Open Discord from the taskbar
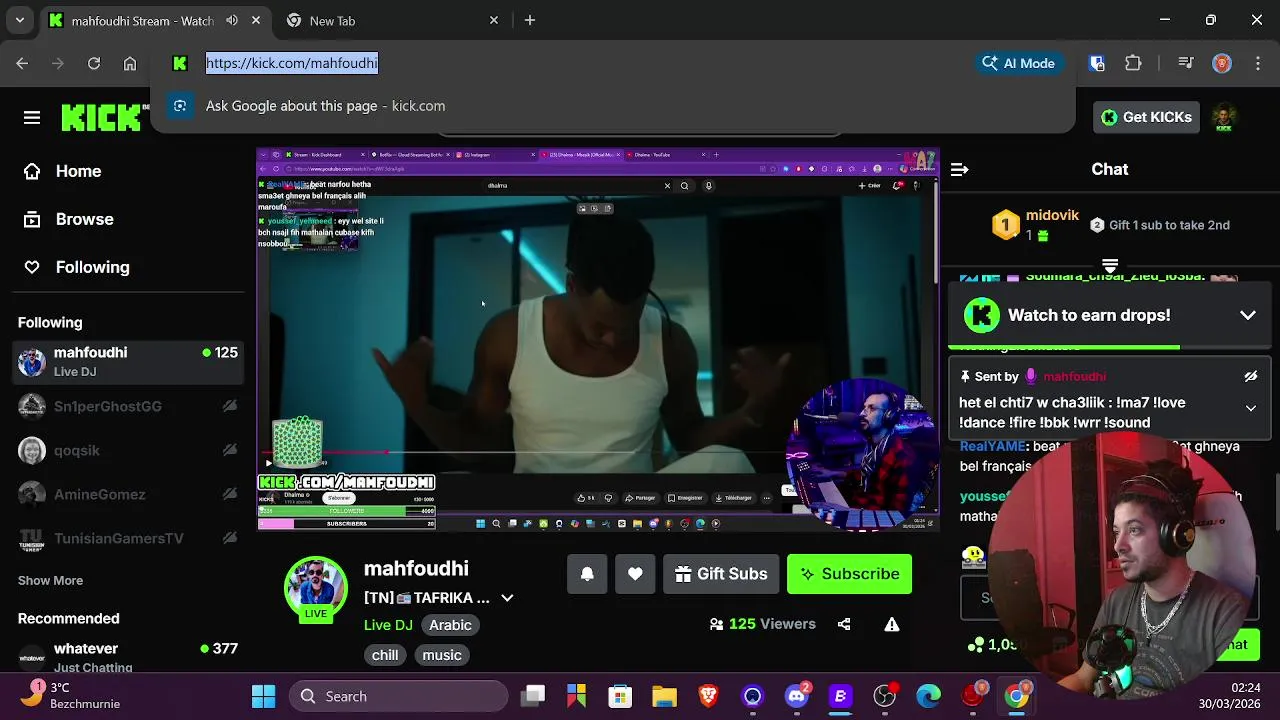This screenshot has width=1280, height=720. pos(797,696)
